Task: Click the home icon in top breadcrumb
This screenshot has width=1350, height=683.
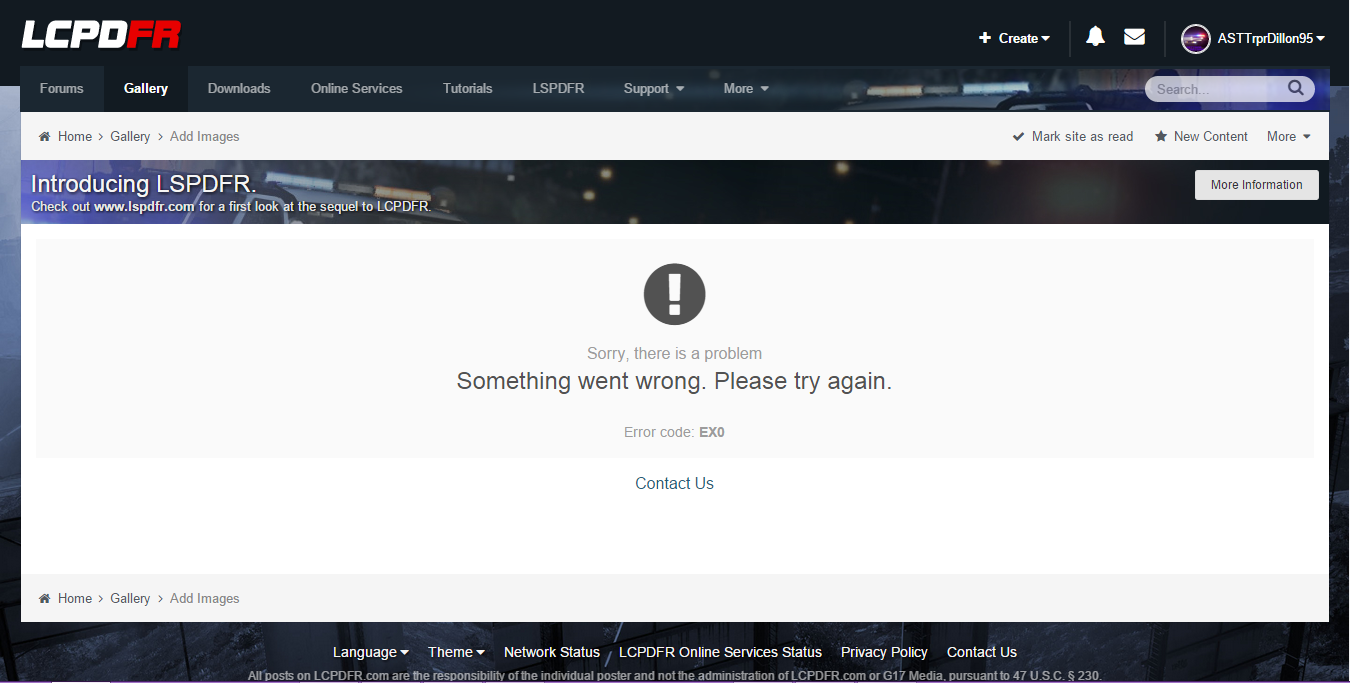Action: 44,136
